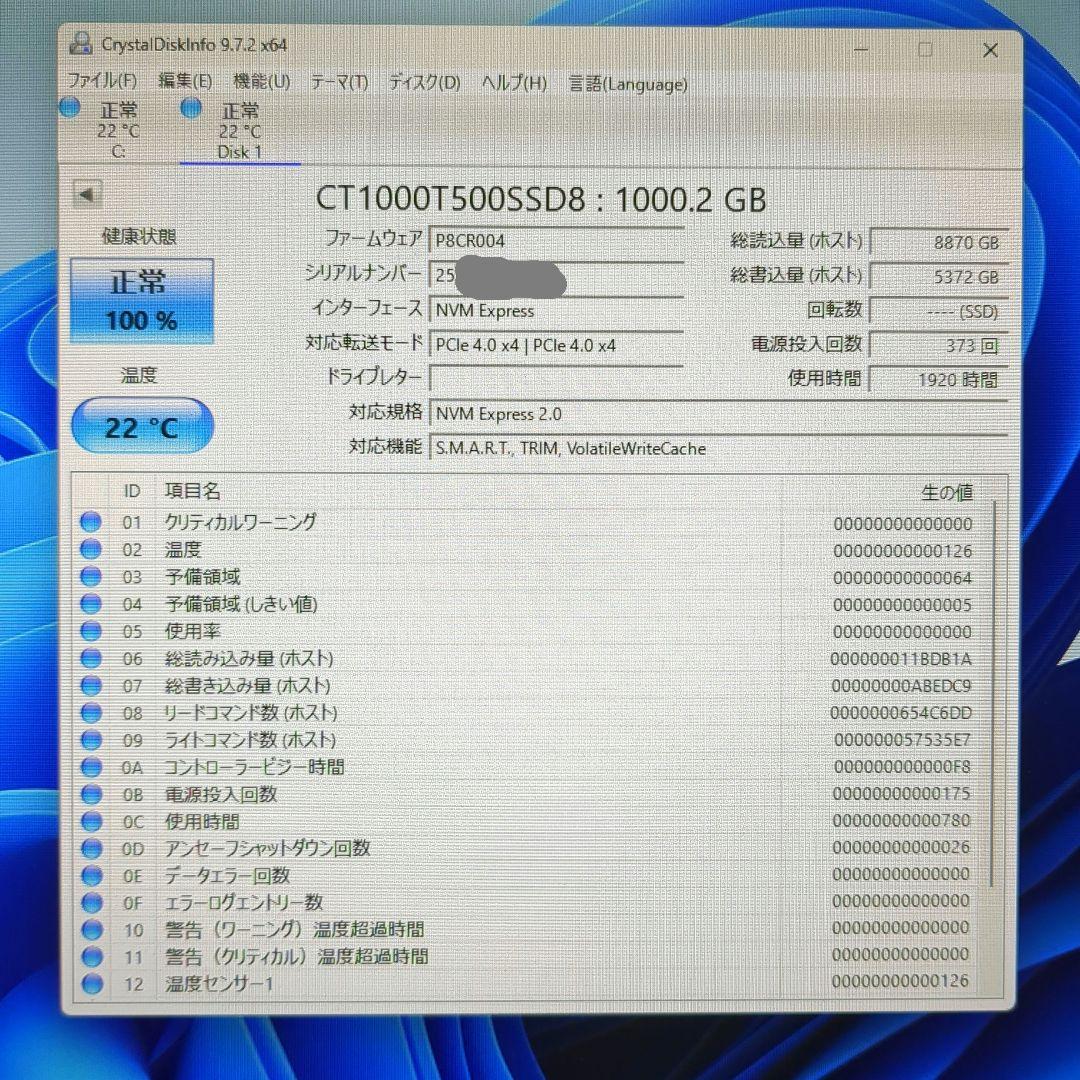Switch to the Disk 1 tab
Screen dimensions: 1080x1080
click(240, 132)
